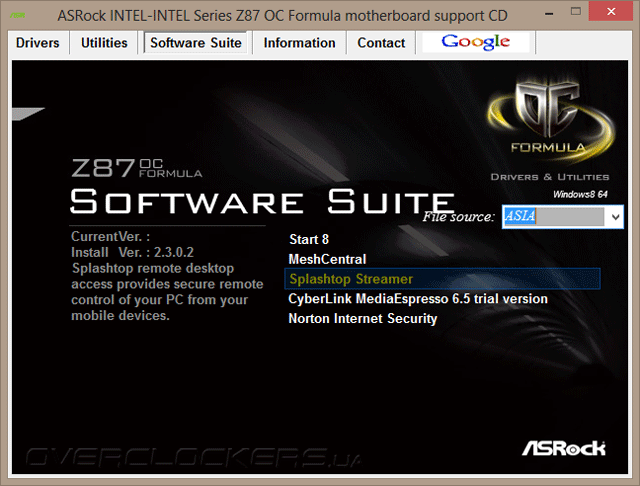Click the 'CurrentVer. :' label
Viewport: 640px width, 486px height.
tap(111, 236)
